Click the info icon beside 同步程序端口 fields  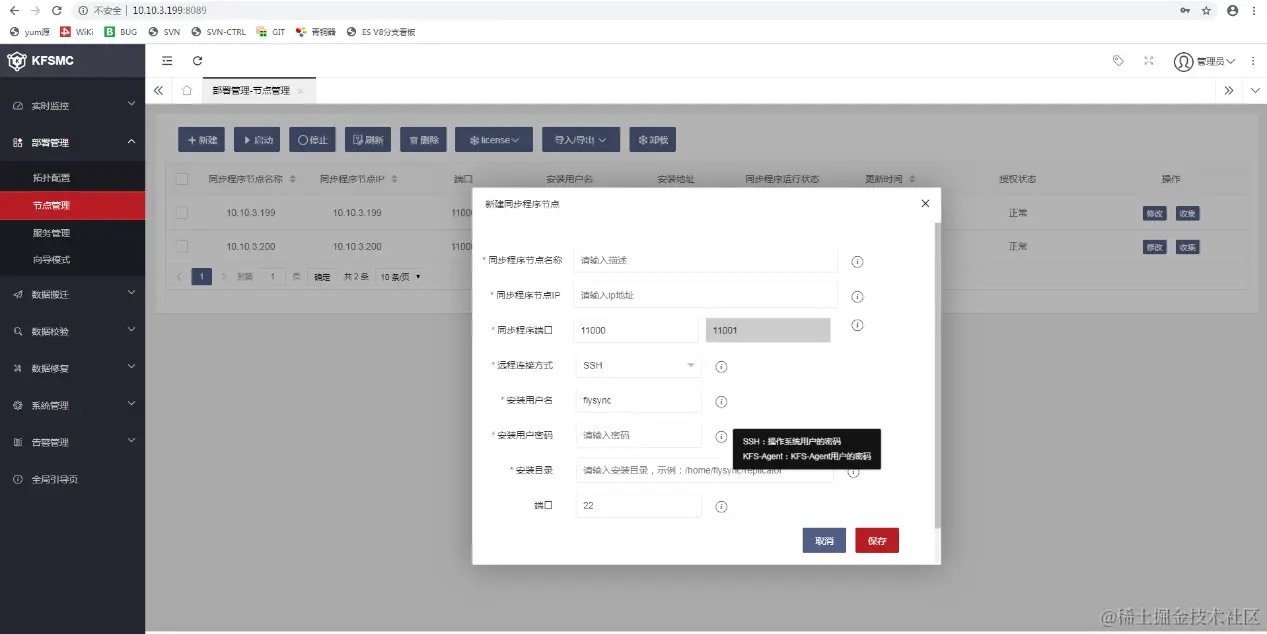click(857, 325)
